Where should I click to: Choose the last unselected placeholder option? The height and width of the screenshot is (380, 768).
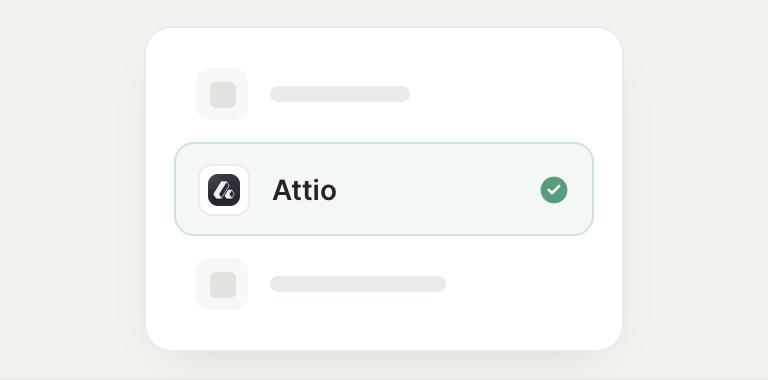coord(321,284)
